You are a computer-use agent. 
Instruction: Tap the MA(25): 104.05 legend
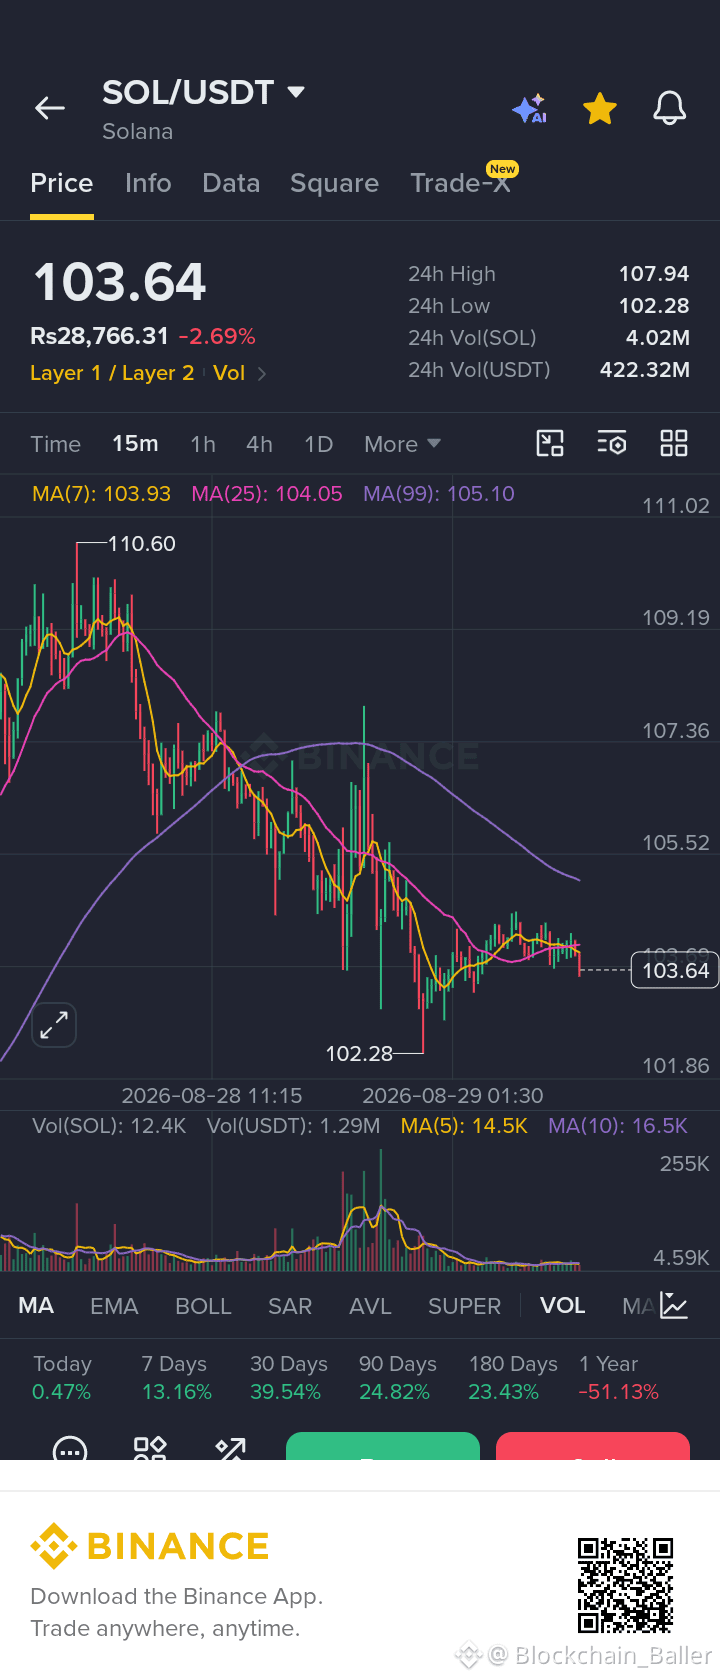pos(267,494)
